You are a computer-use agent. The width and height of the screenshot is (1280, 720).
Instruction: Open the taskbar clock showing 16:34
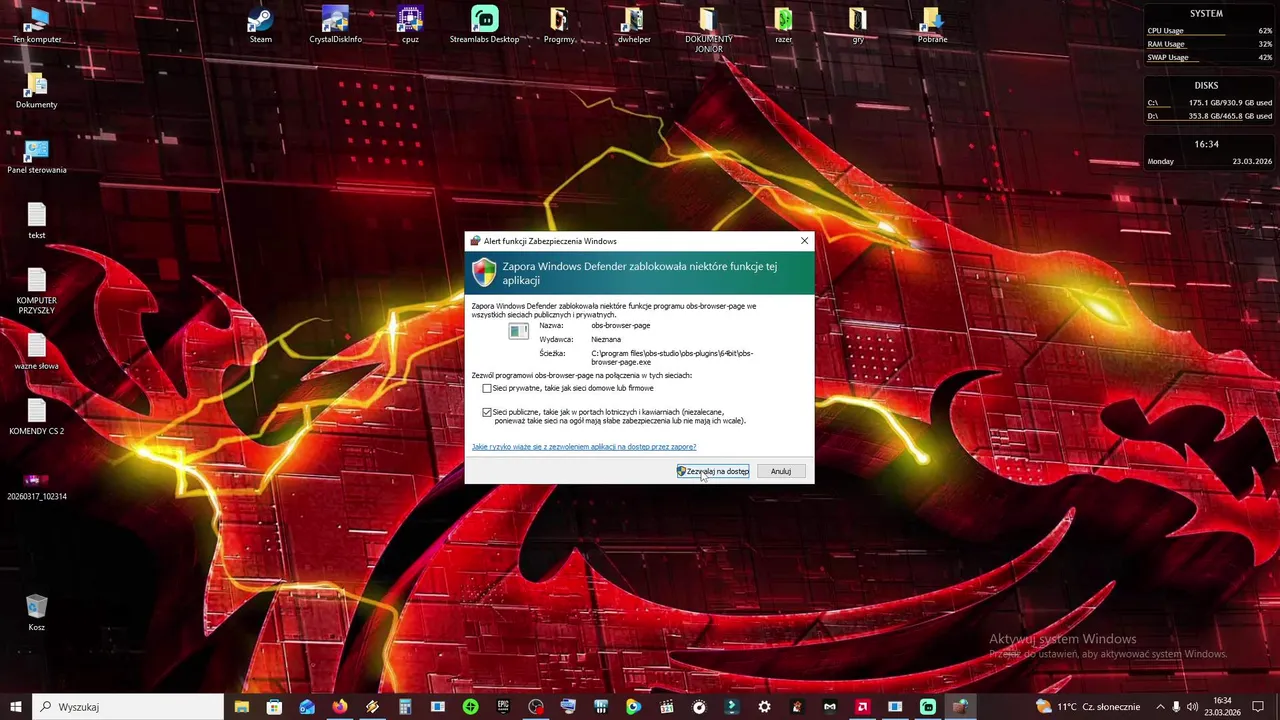click(1222, 707)
